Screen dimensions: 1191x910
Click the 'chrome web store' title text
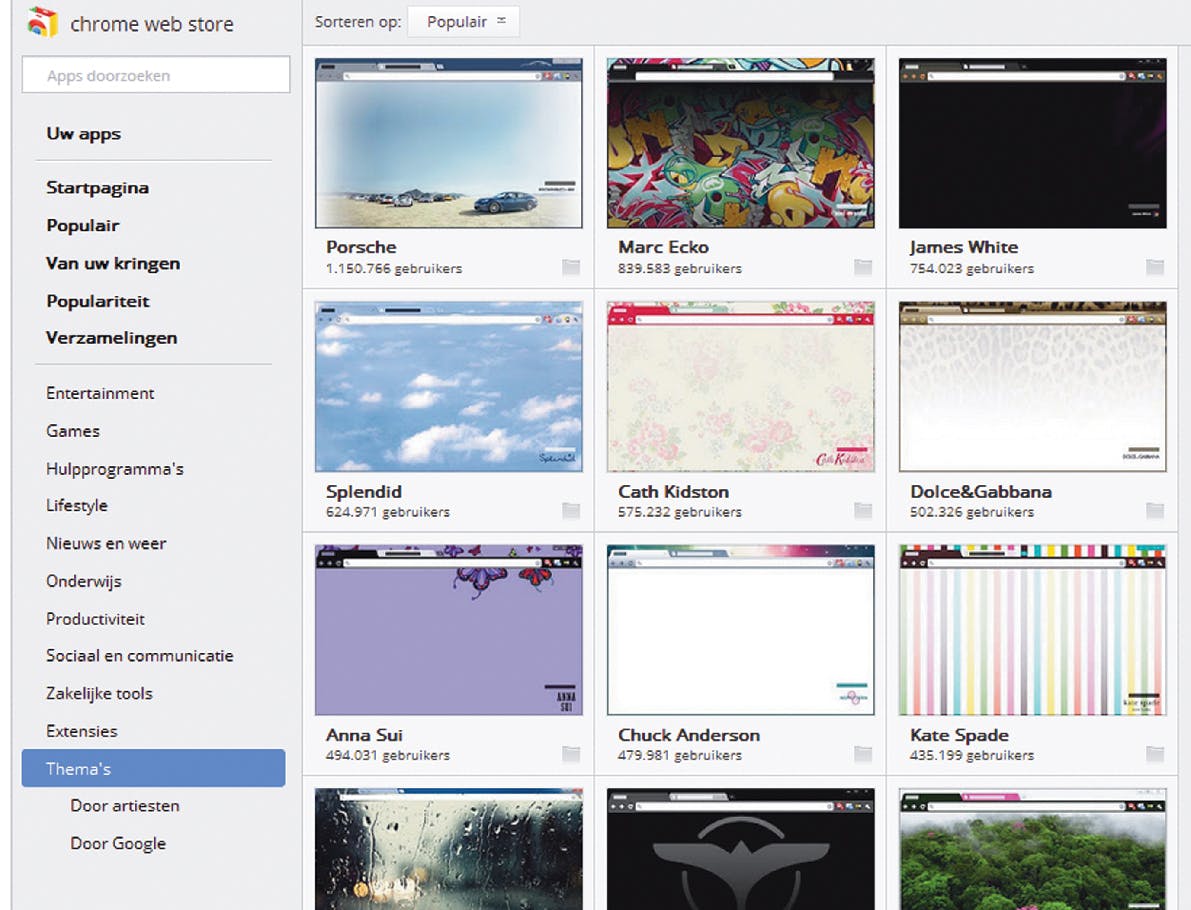tap(152, 24)
